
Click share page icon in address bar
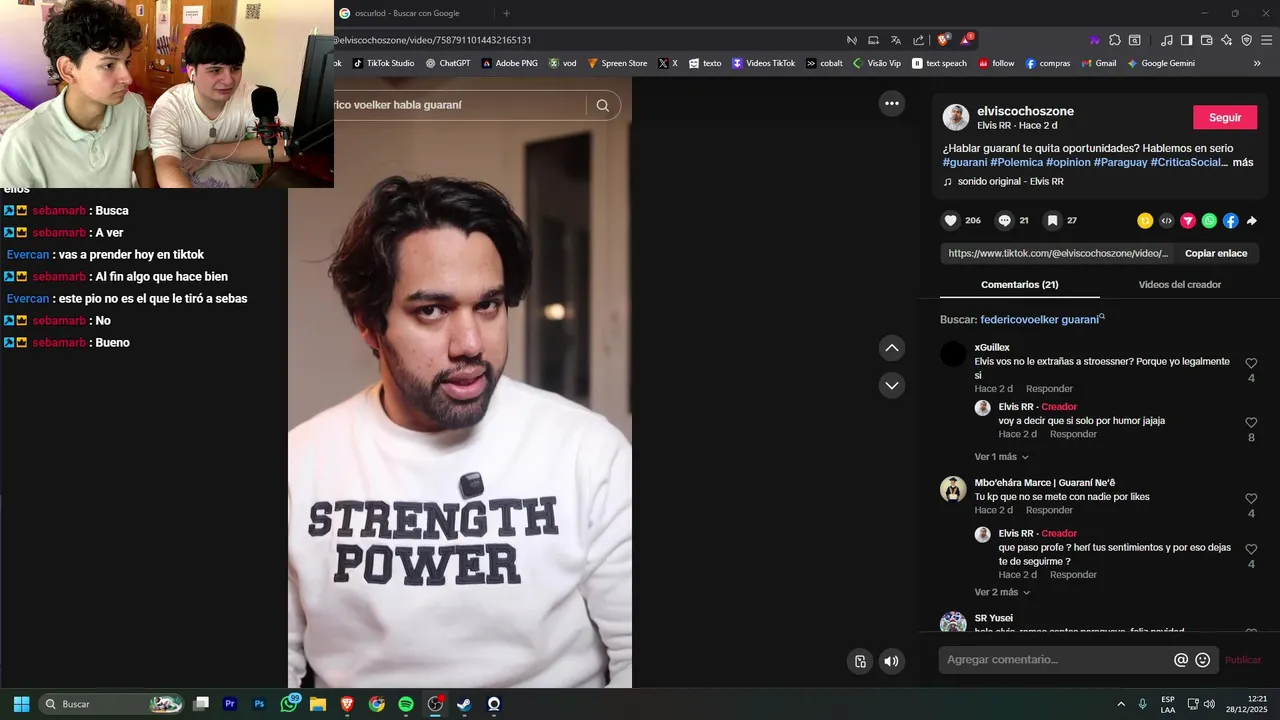tap(919, 40)
